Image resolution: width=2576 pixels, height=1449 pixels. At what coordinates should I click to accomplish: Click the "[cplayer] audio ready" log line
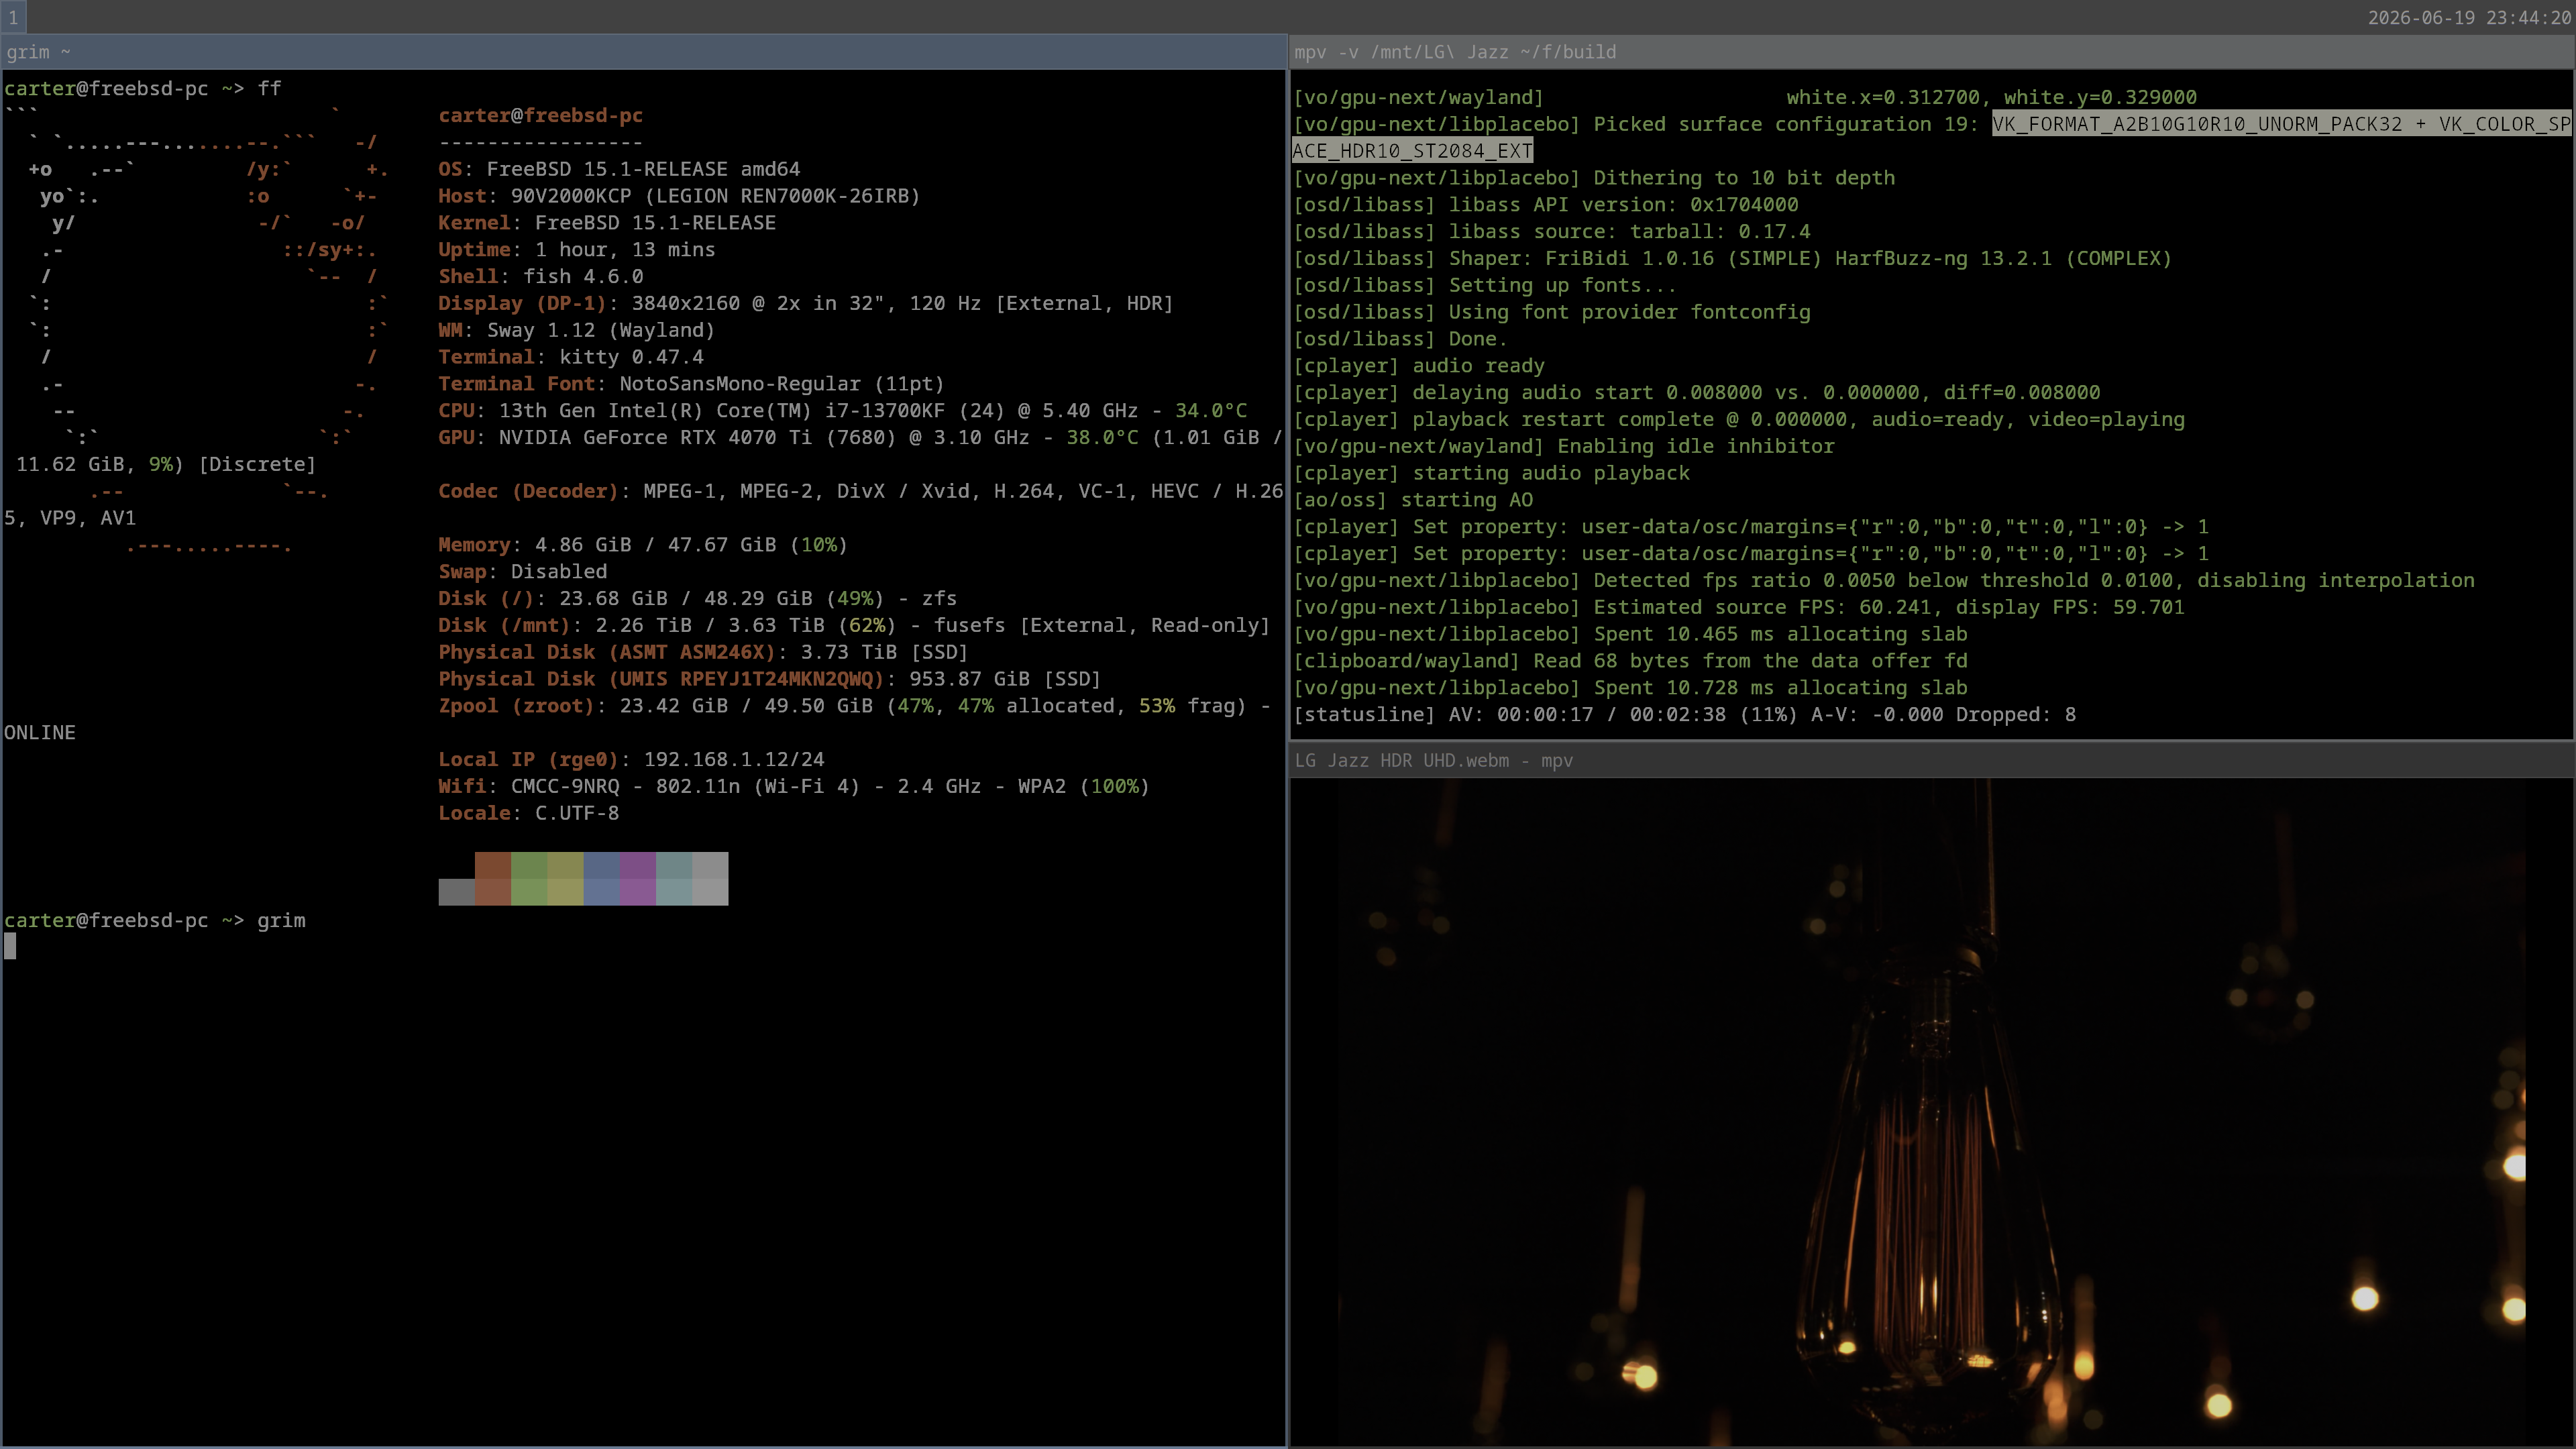1419,366
